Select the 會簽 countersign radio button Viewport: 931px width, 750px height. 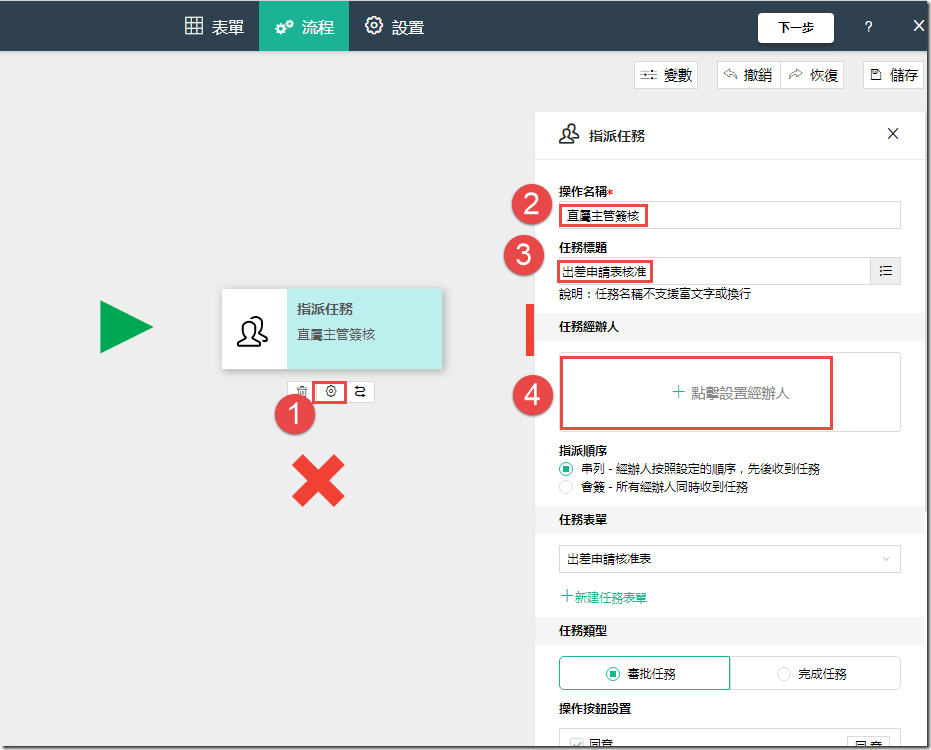[566, 487]
